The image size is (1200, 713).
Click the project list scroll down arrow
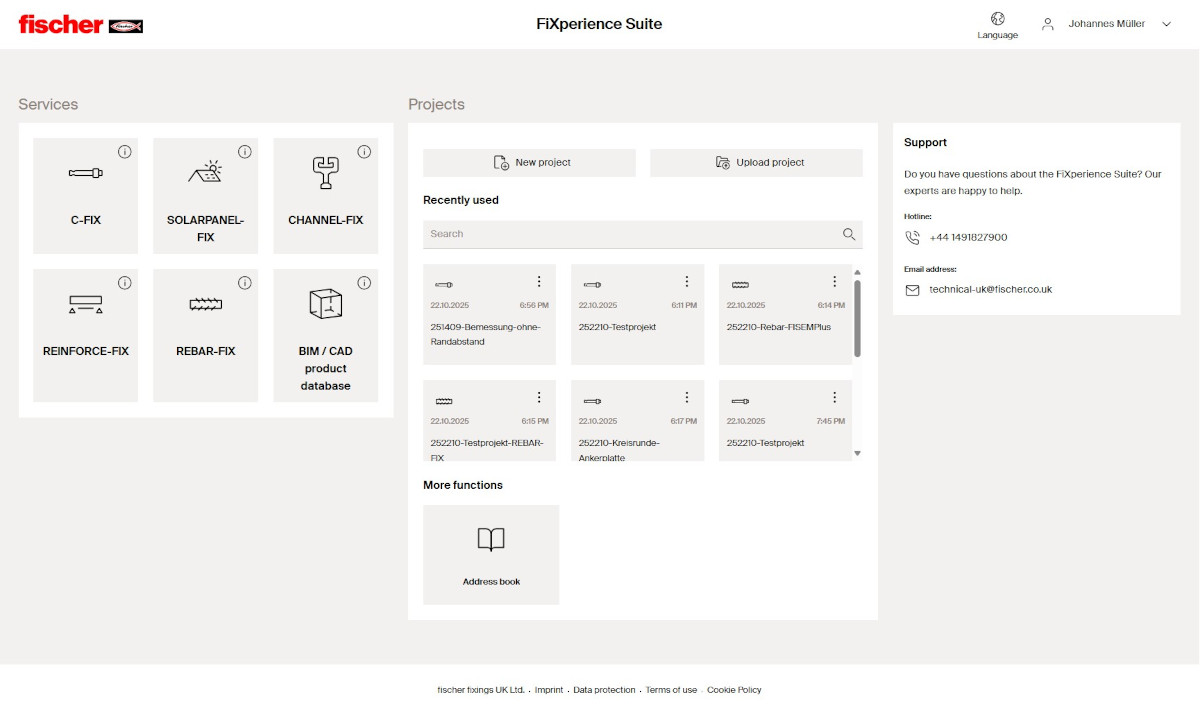tap(857, 454)
